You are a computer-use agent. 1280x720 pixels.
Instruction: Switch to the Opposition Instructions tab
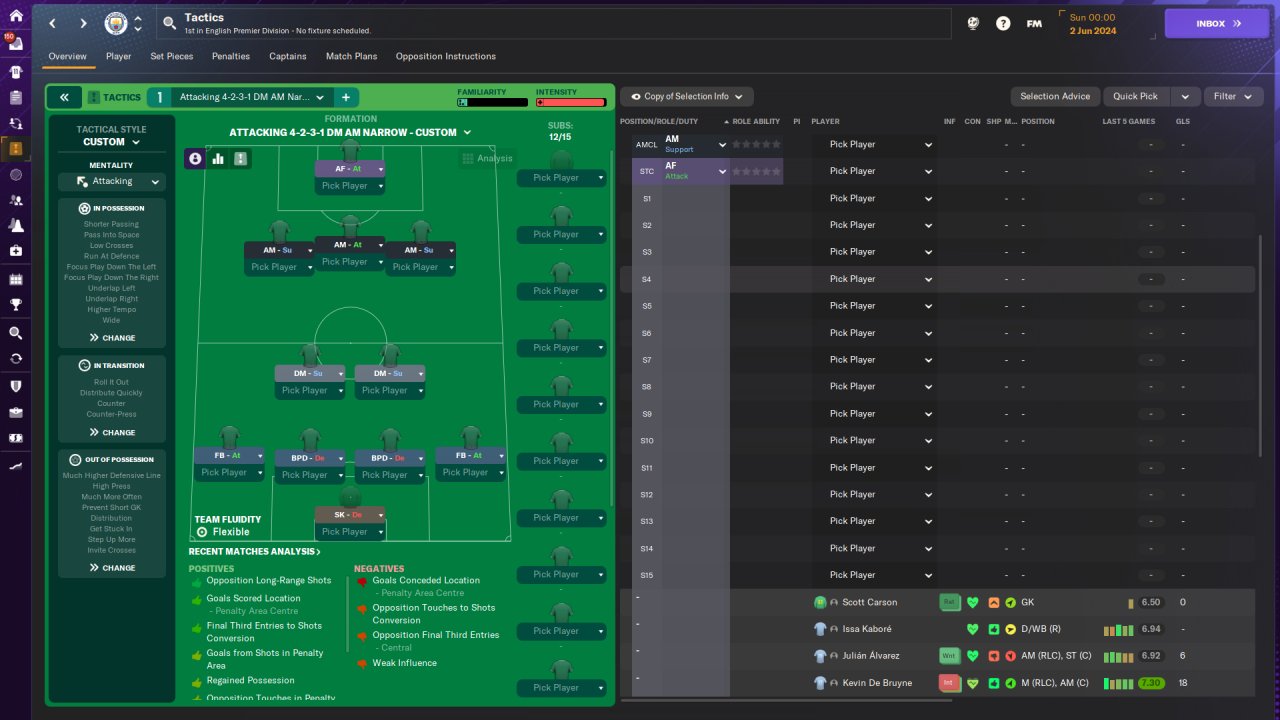pos(446,56)
